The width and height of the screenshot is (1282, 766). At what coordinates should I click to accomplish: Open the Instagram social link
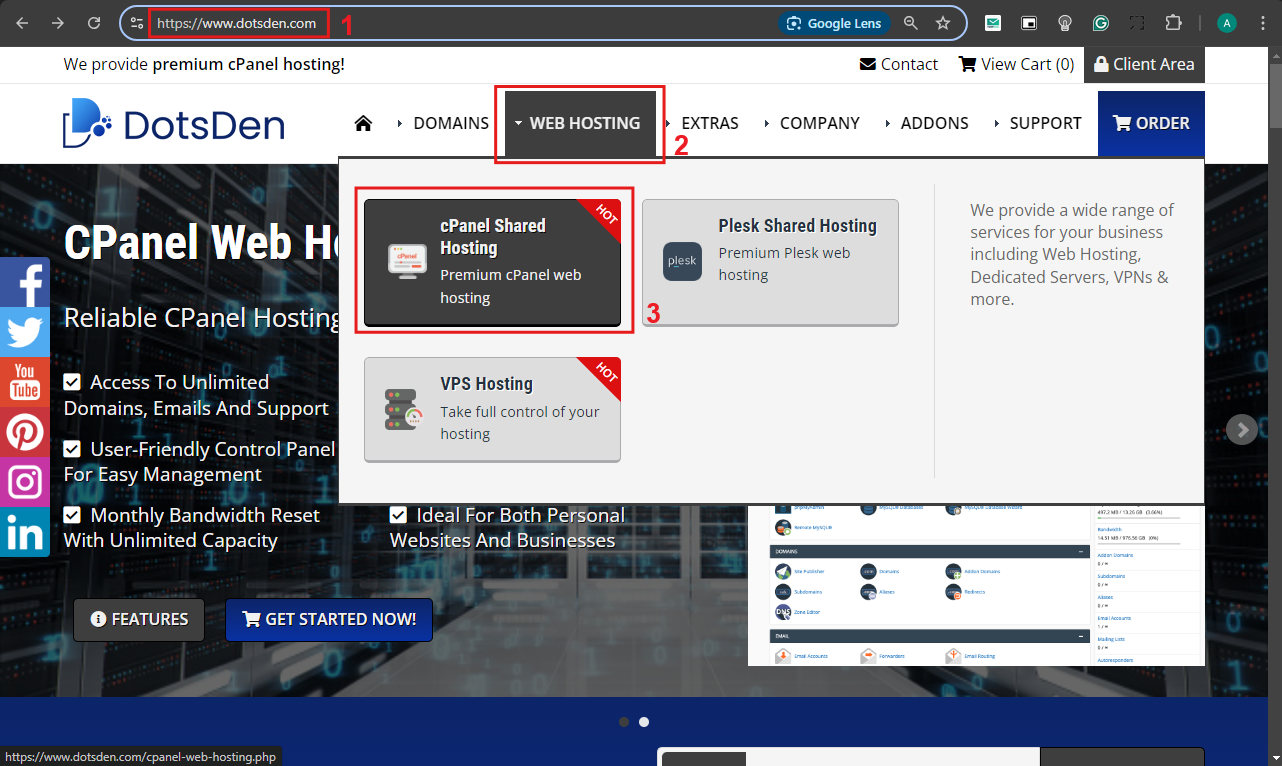pyautogui.click(x=24, y=483)
